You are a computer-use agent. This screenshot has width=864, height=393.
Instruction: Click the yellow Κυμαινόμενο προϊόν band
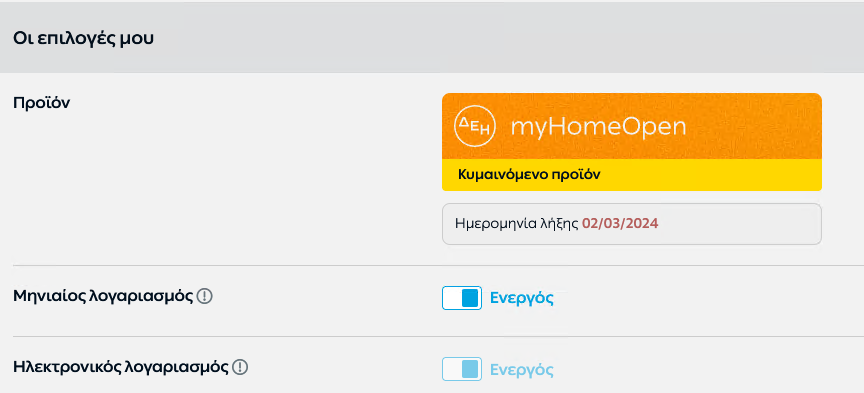[631, 175]
